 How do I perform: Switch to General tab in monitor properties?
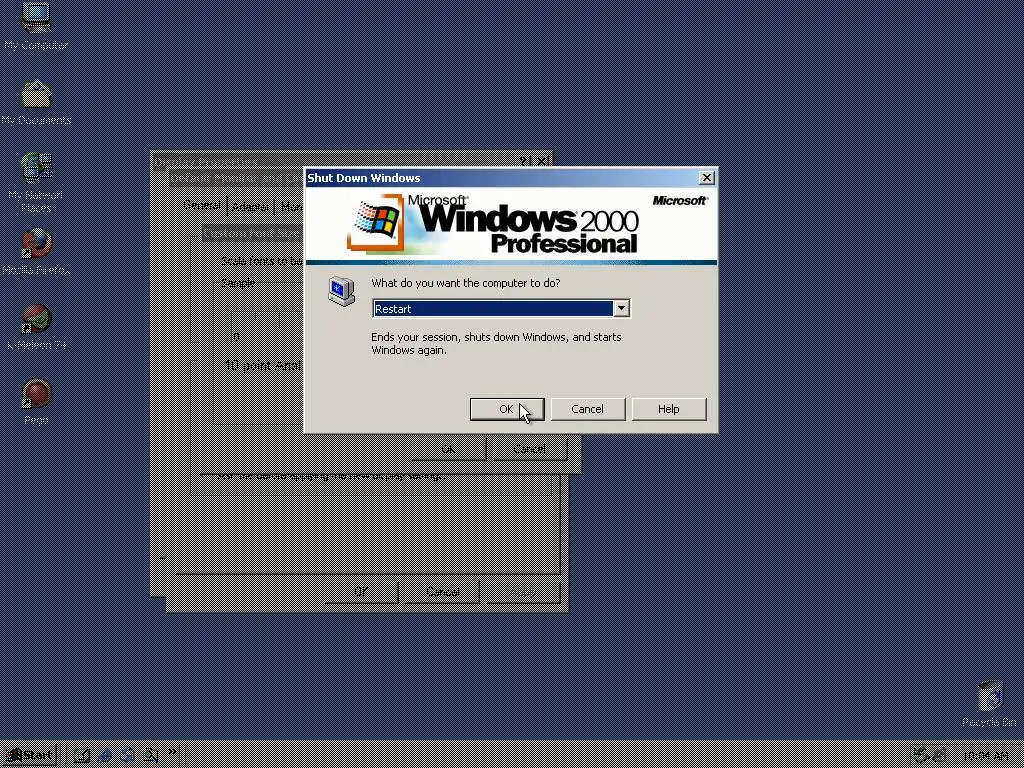(202, 205)
